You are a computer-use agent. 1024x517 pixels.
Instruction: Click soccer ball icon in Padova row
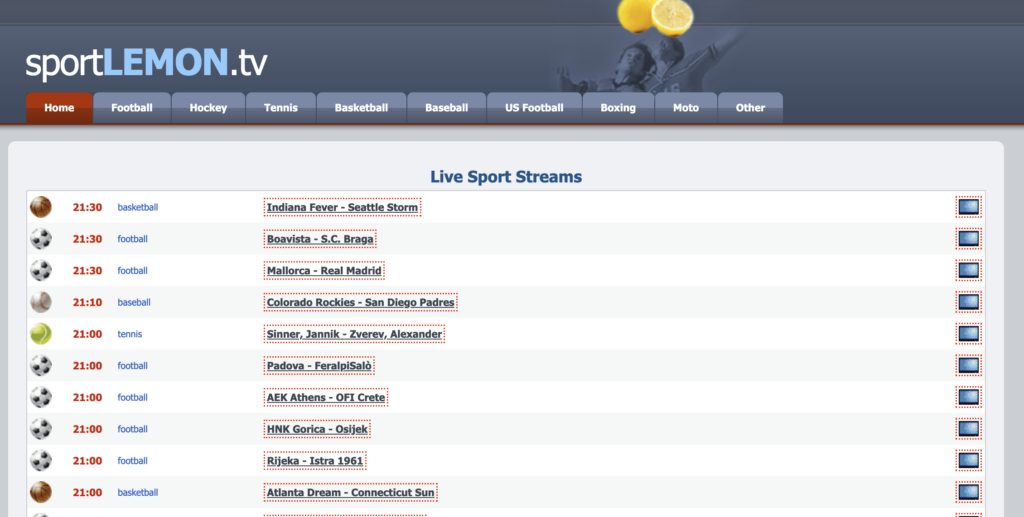pyautogui.click(x=40, y=366)
